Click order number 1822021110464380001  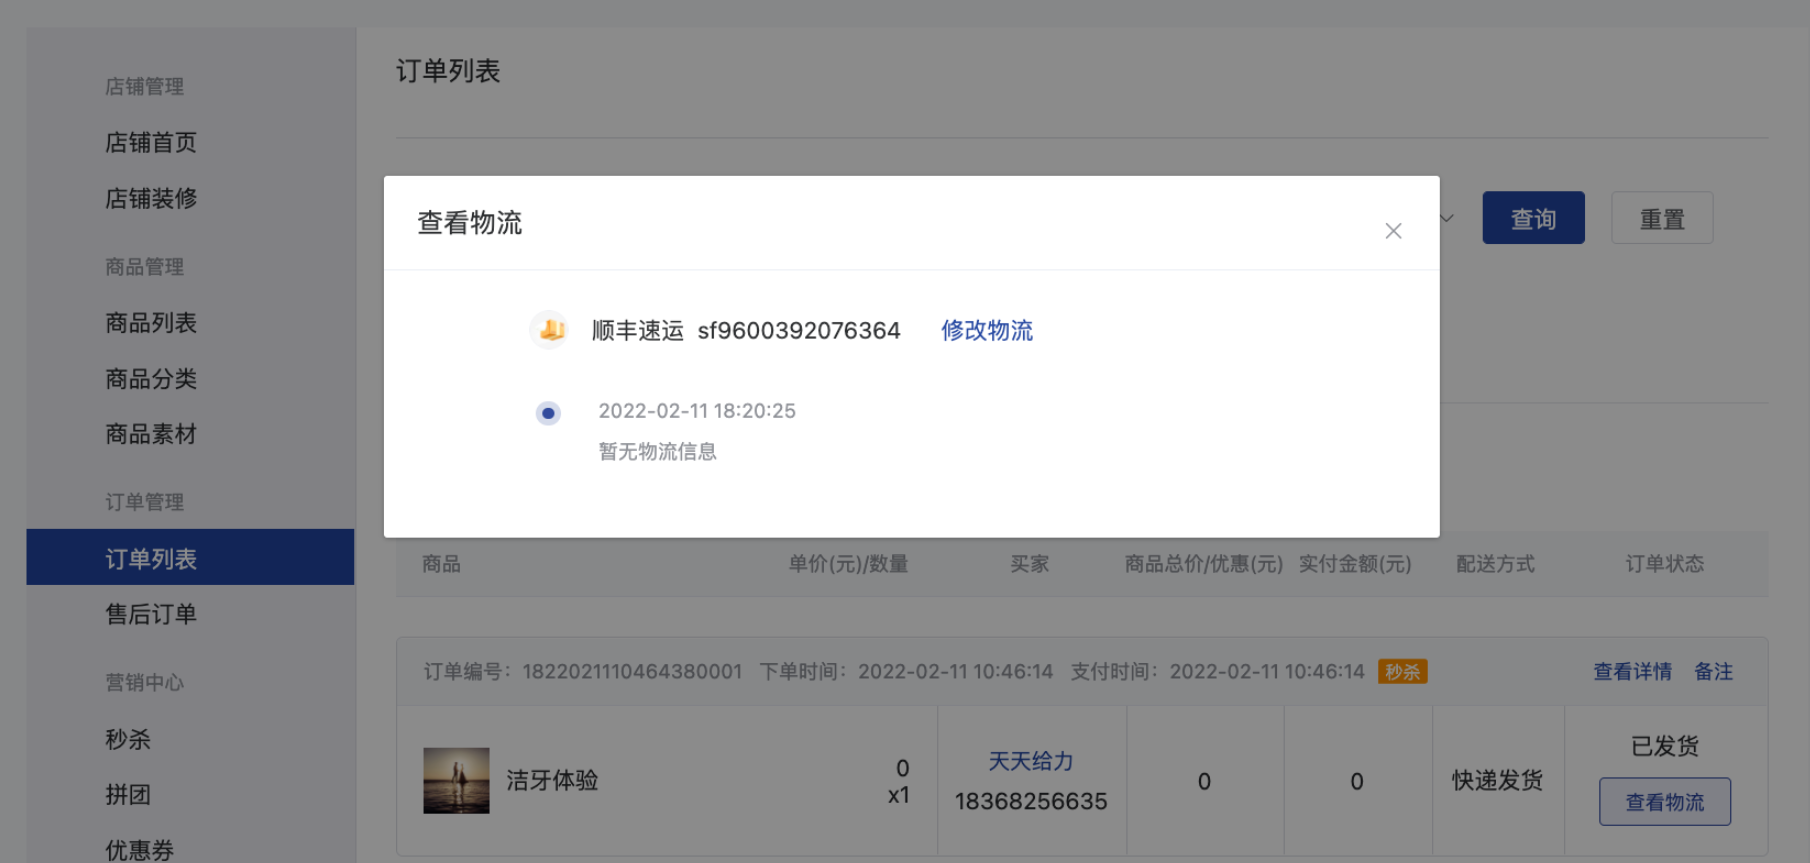tap(632, 671)
